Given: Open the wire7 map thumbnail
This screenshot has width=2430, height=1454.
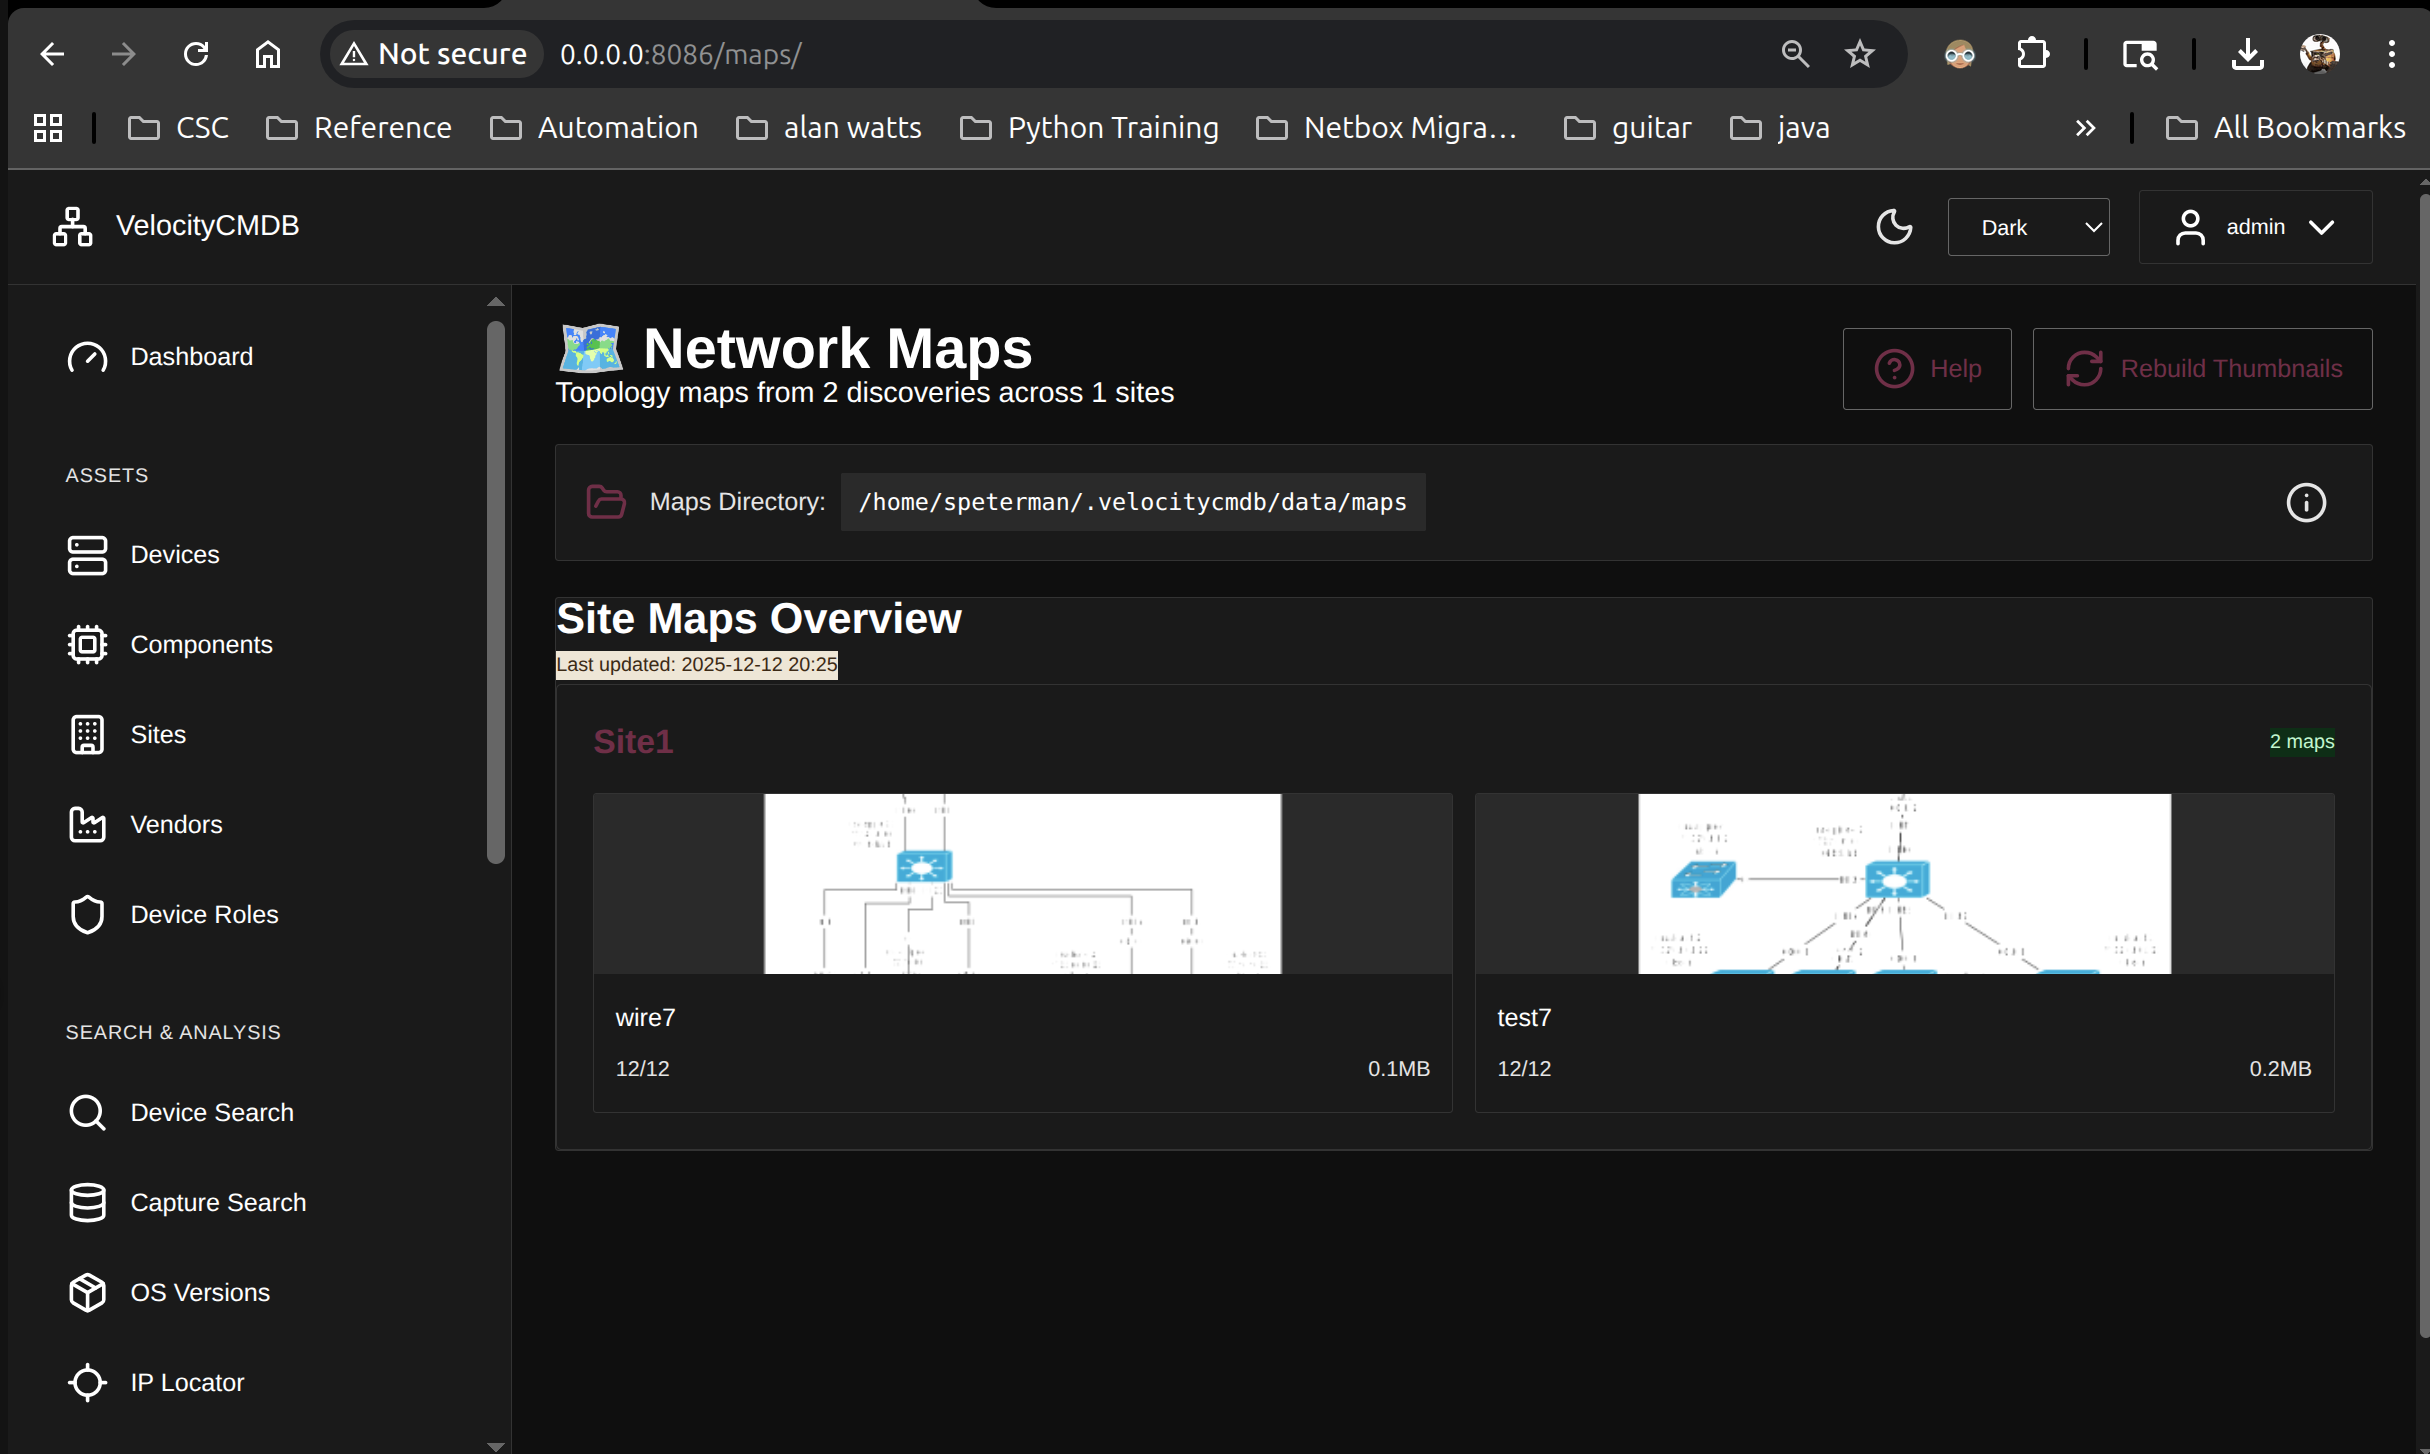Looking at the screenshot, I should 1022,884.
